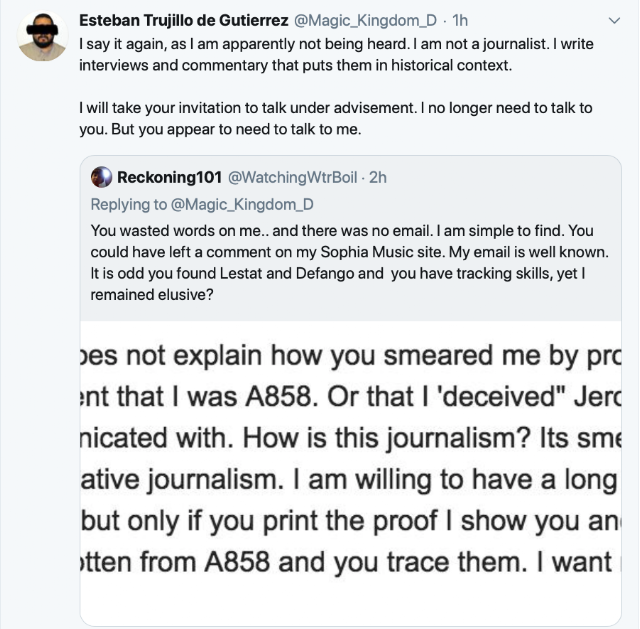Open the Reckoning101 display name link

169,178
